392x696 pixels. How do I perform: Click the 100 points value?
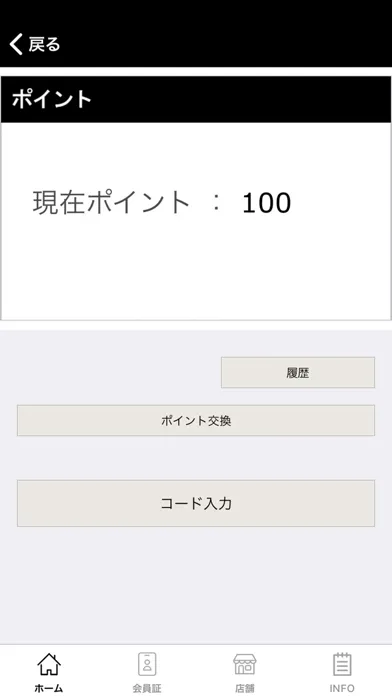tap(266, 203)
